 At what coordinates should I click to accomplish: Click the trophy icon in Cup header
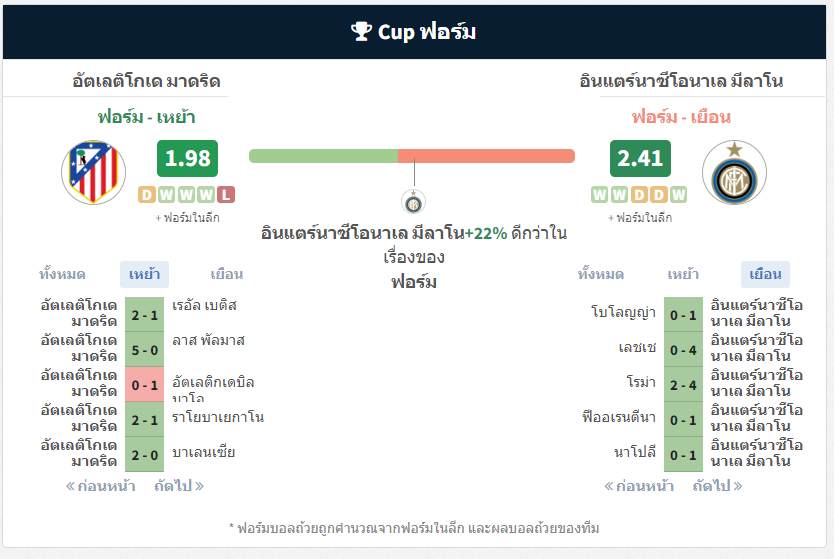coord(361,32)
